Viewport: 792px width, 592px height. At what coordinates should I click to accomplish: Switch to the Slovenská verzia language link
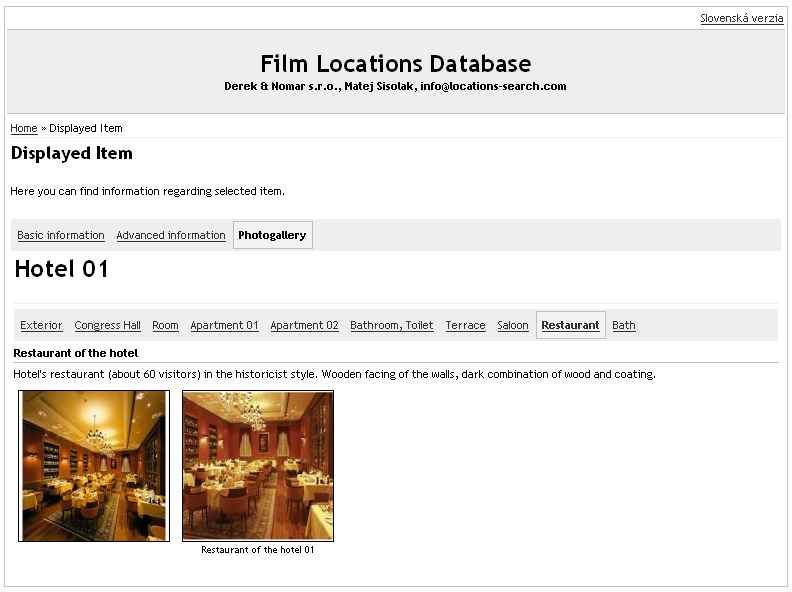tap(741, 18)
